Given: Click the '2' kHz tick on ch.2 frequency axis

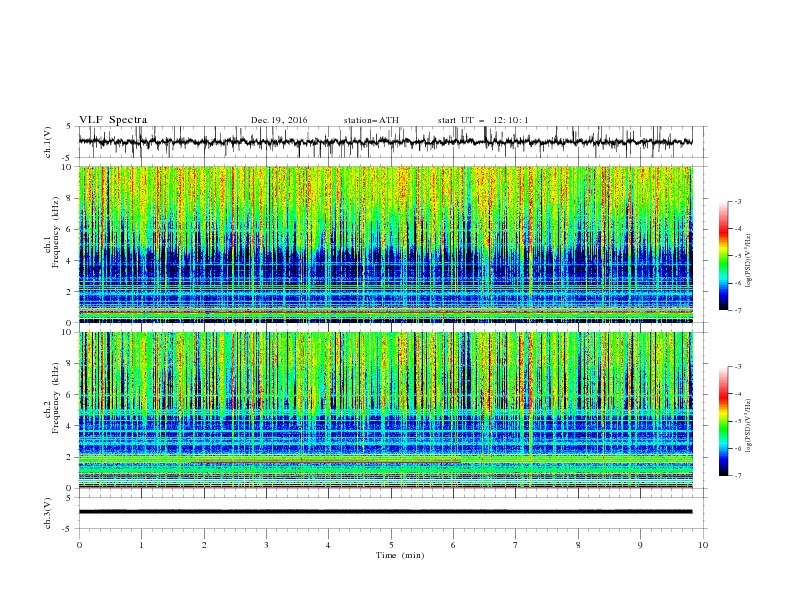Looking at the screenshot, I should coord(70,457).
